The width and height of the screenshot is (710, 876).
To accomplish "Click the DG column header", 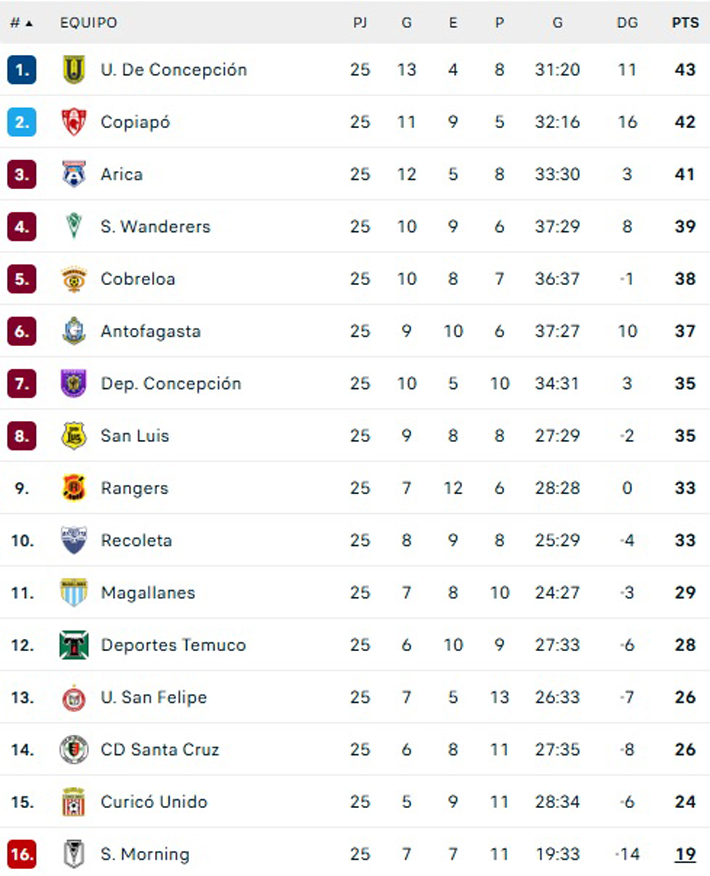I will 627,22.
